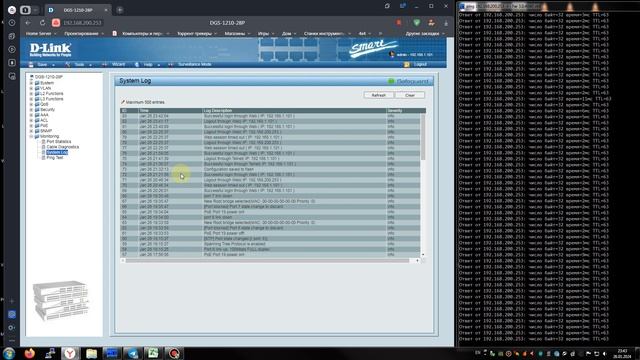Open Ping Test under Monitoring
The width and height of the screenshot is (640, 360).
[x=54, y=158]
